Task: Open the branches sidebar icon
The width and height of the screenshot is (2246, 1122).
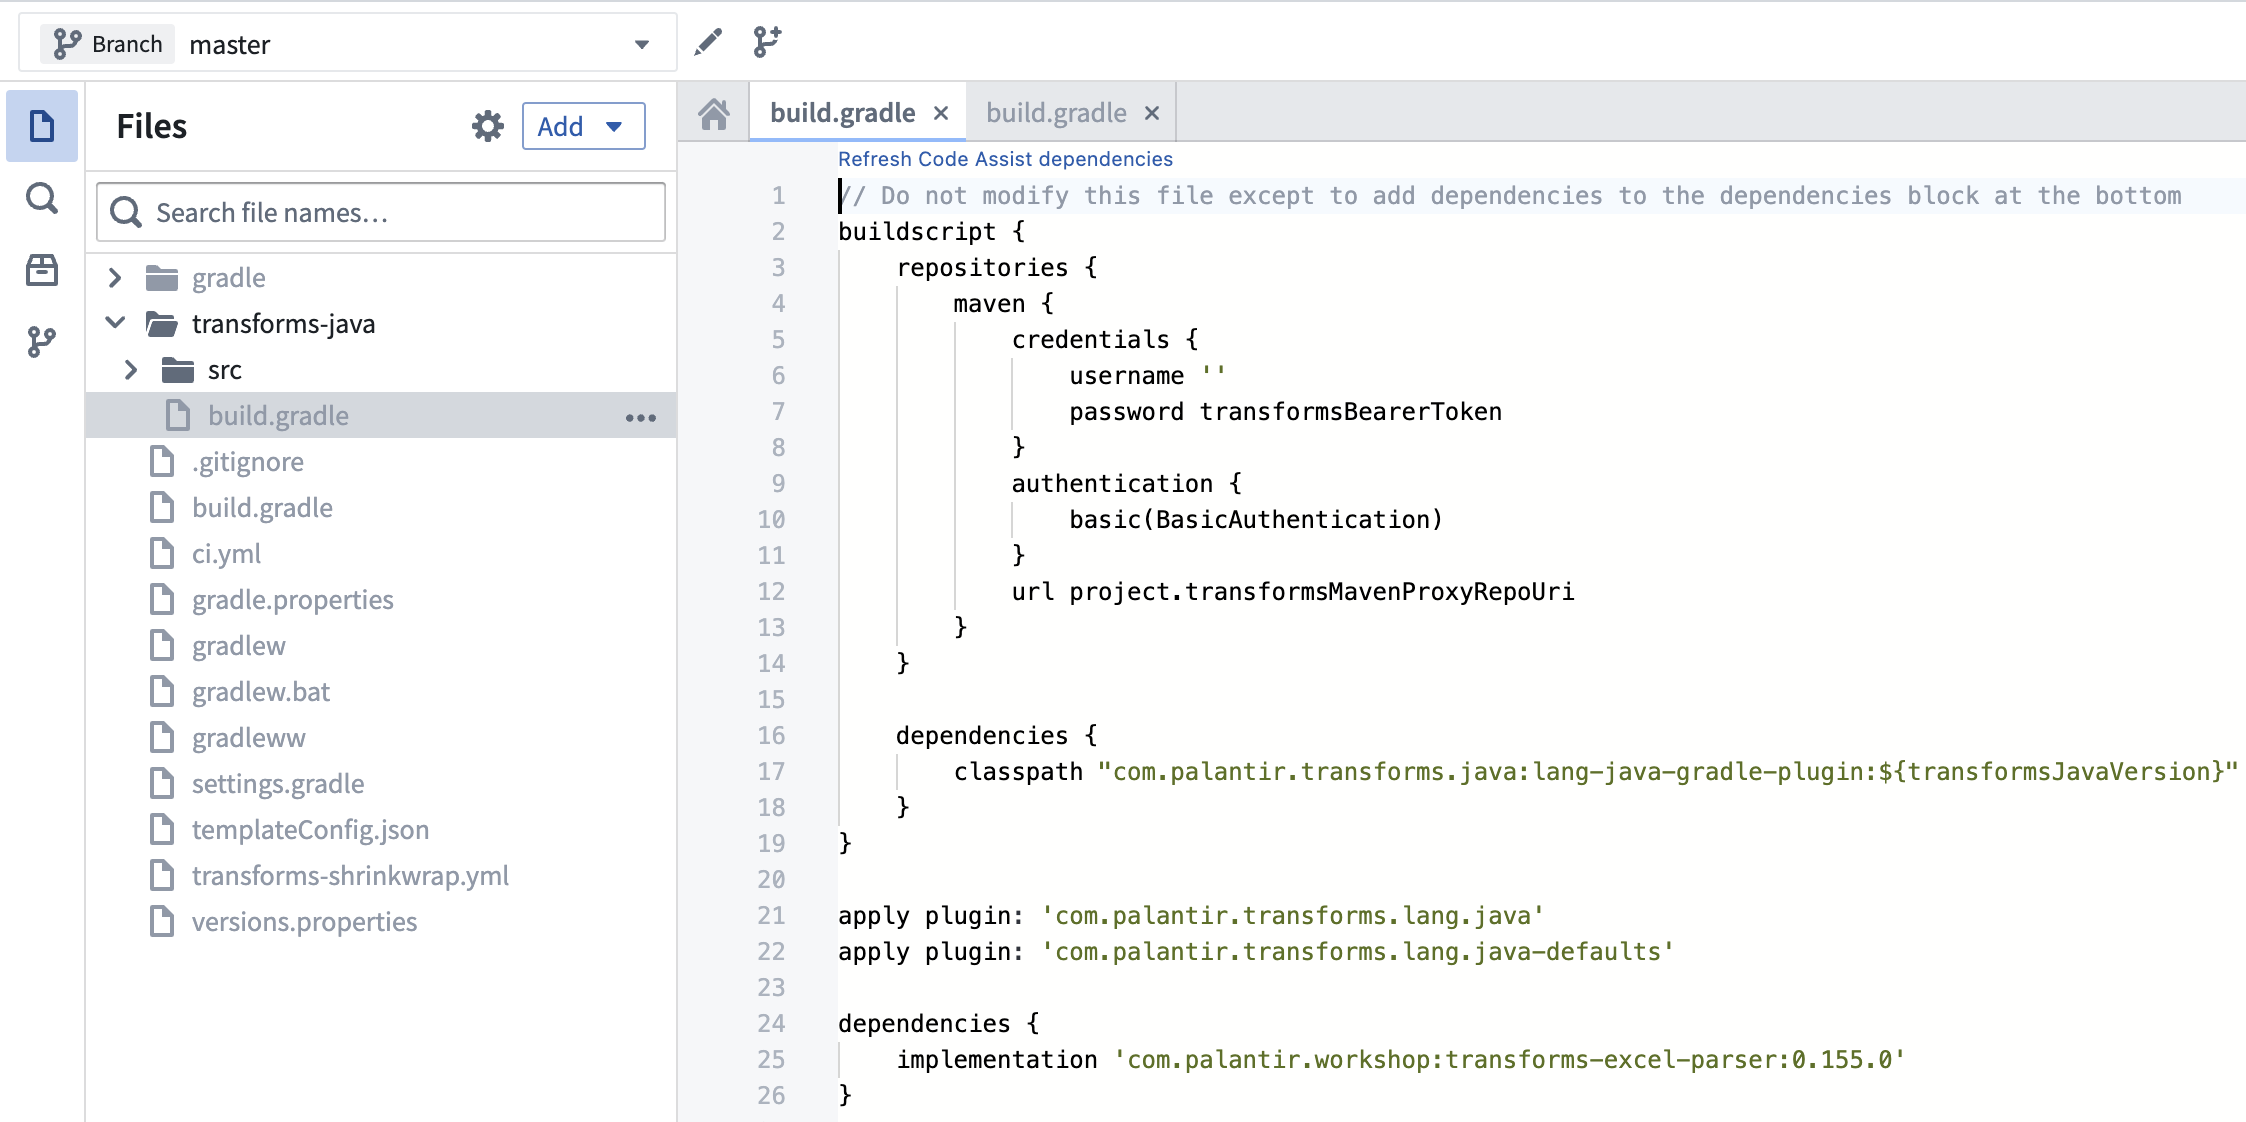Action: (x=42, y=342)
